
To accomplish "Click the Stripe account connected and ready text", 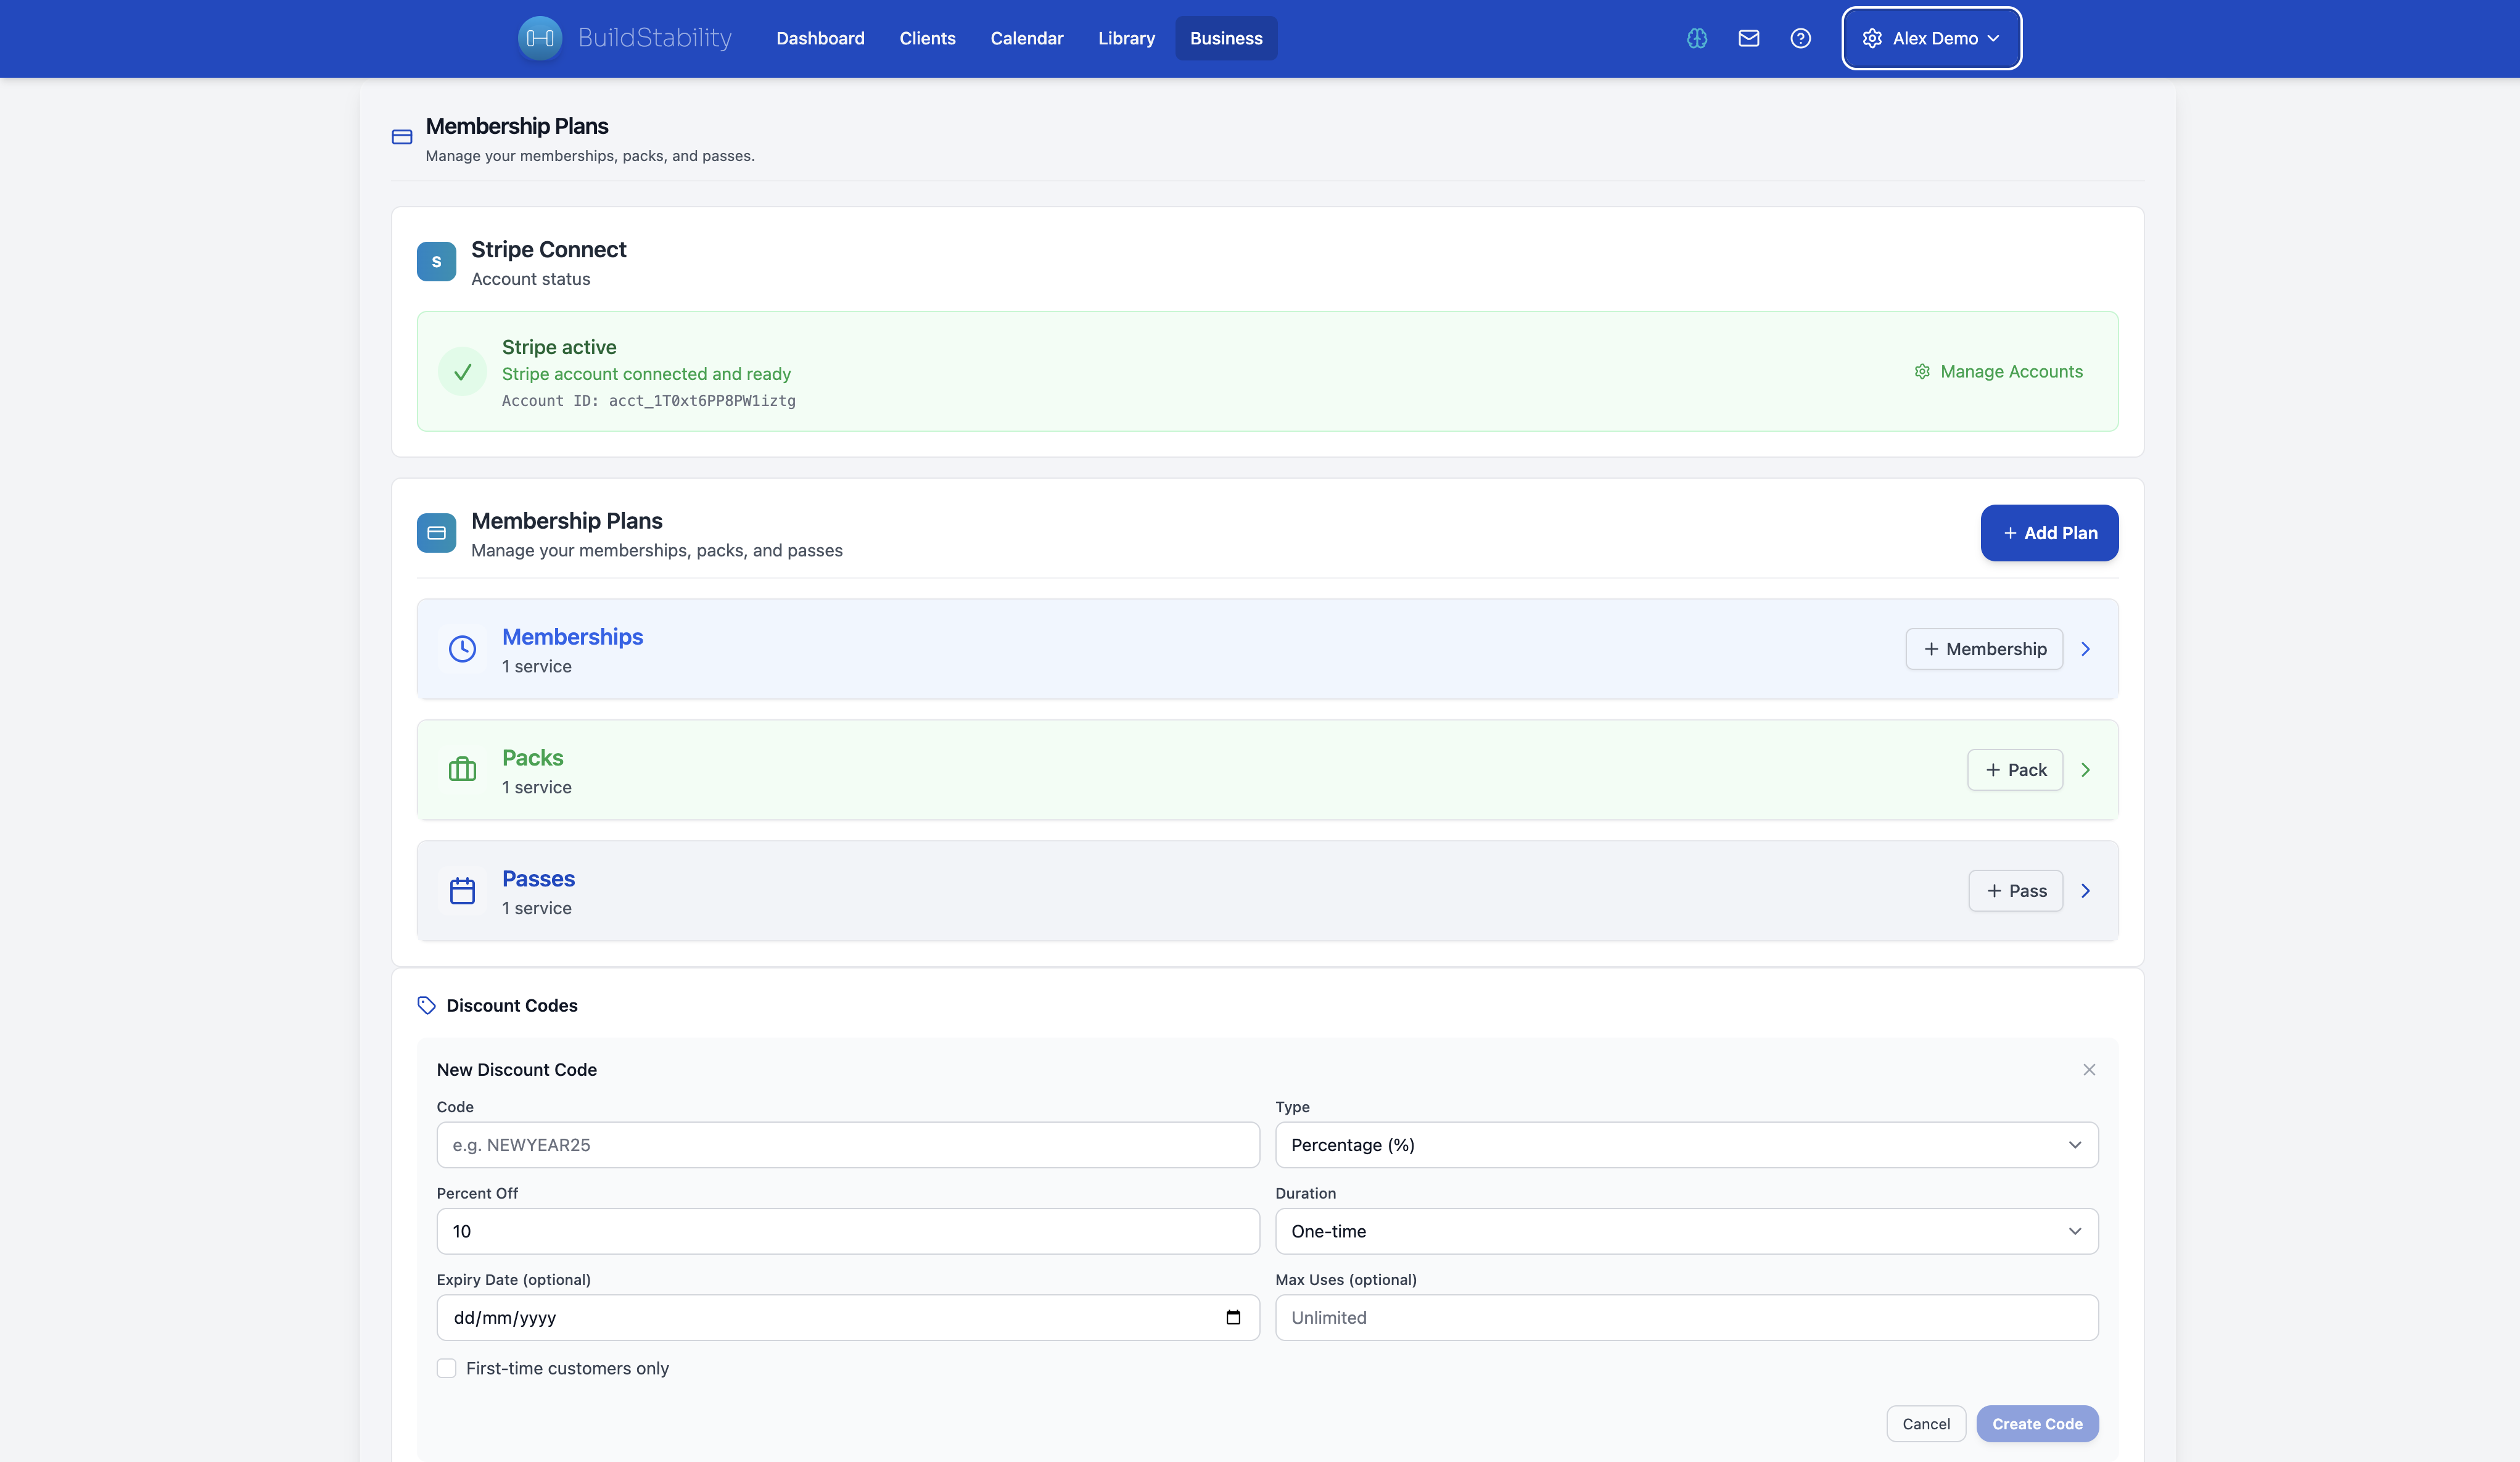I will pos(646,374).
